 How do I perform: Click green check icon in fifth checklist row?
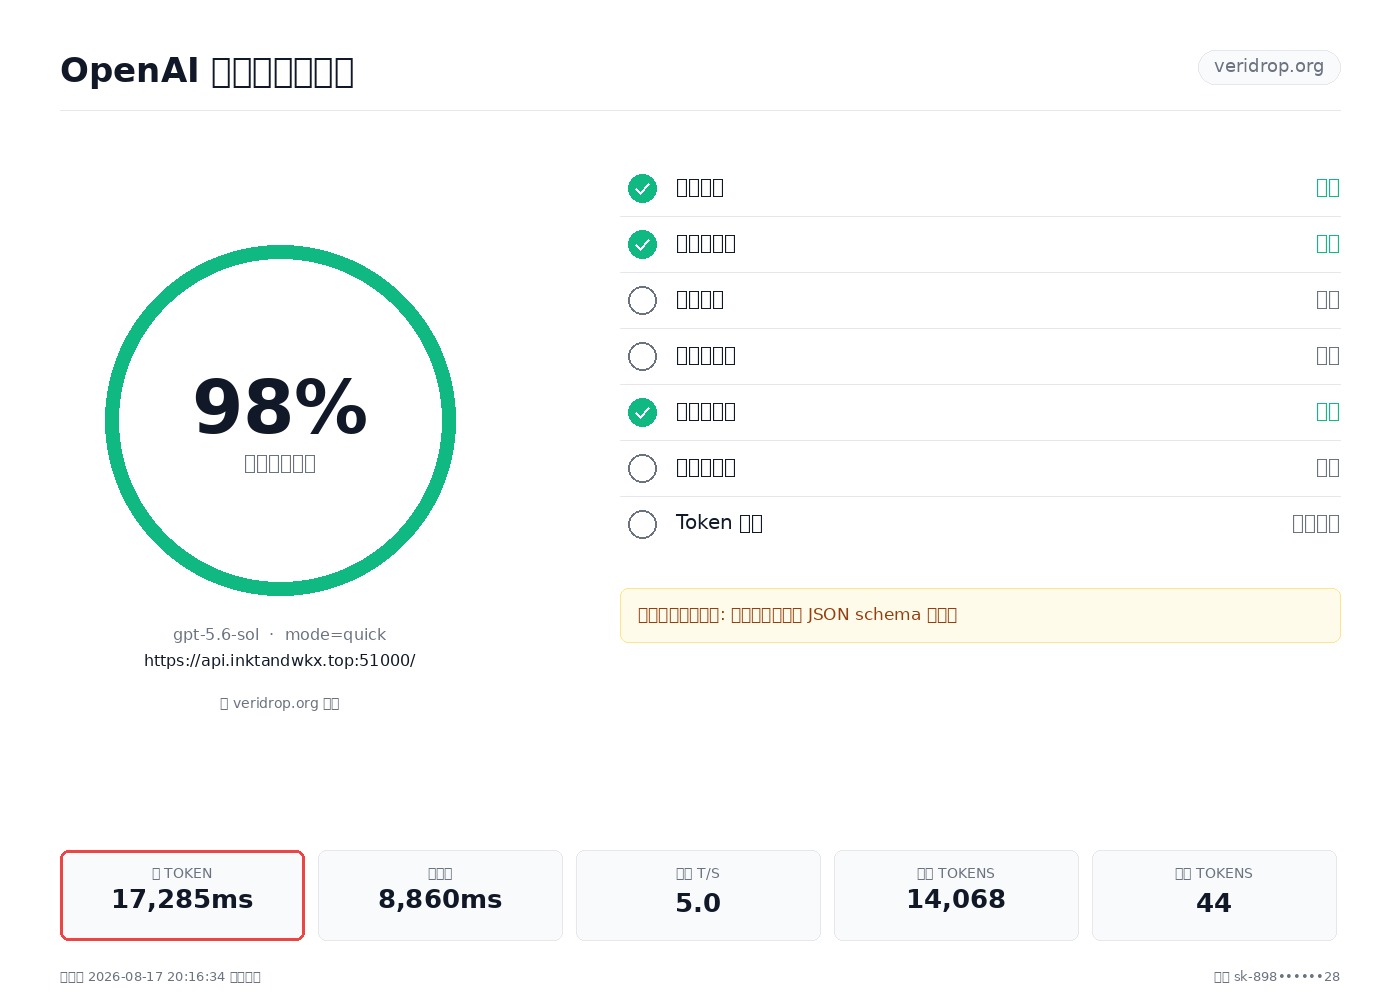pos(642,412)
